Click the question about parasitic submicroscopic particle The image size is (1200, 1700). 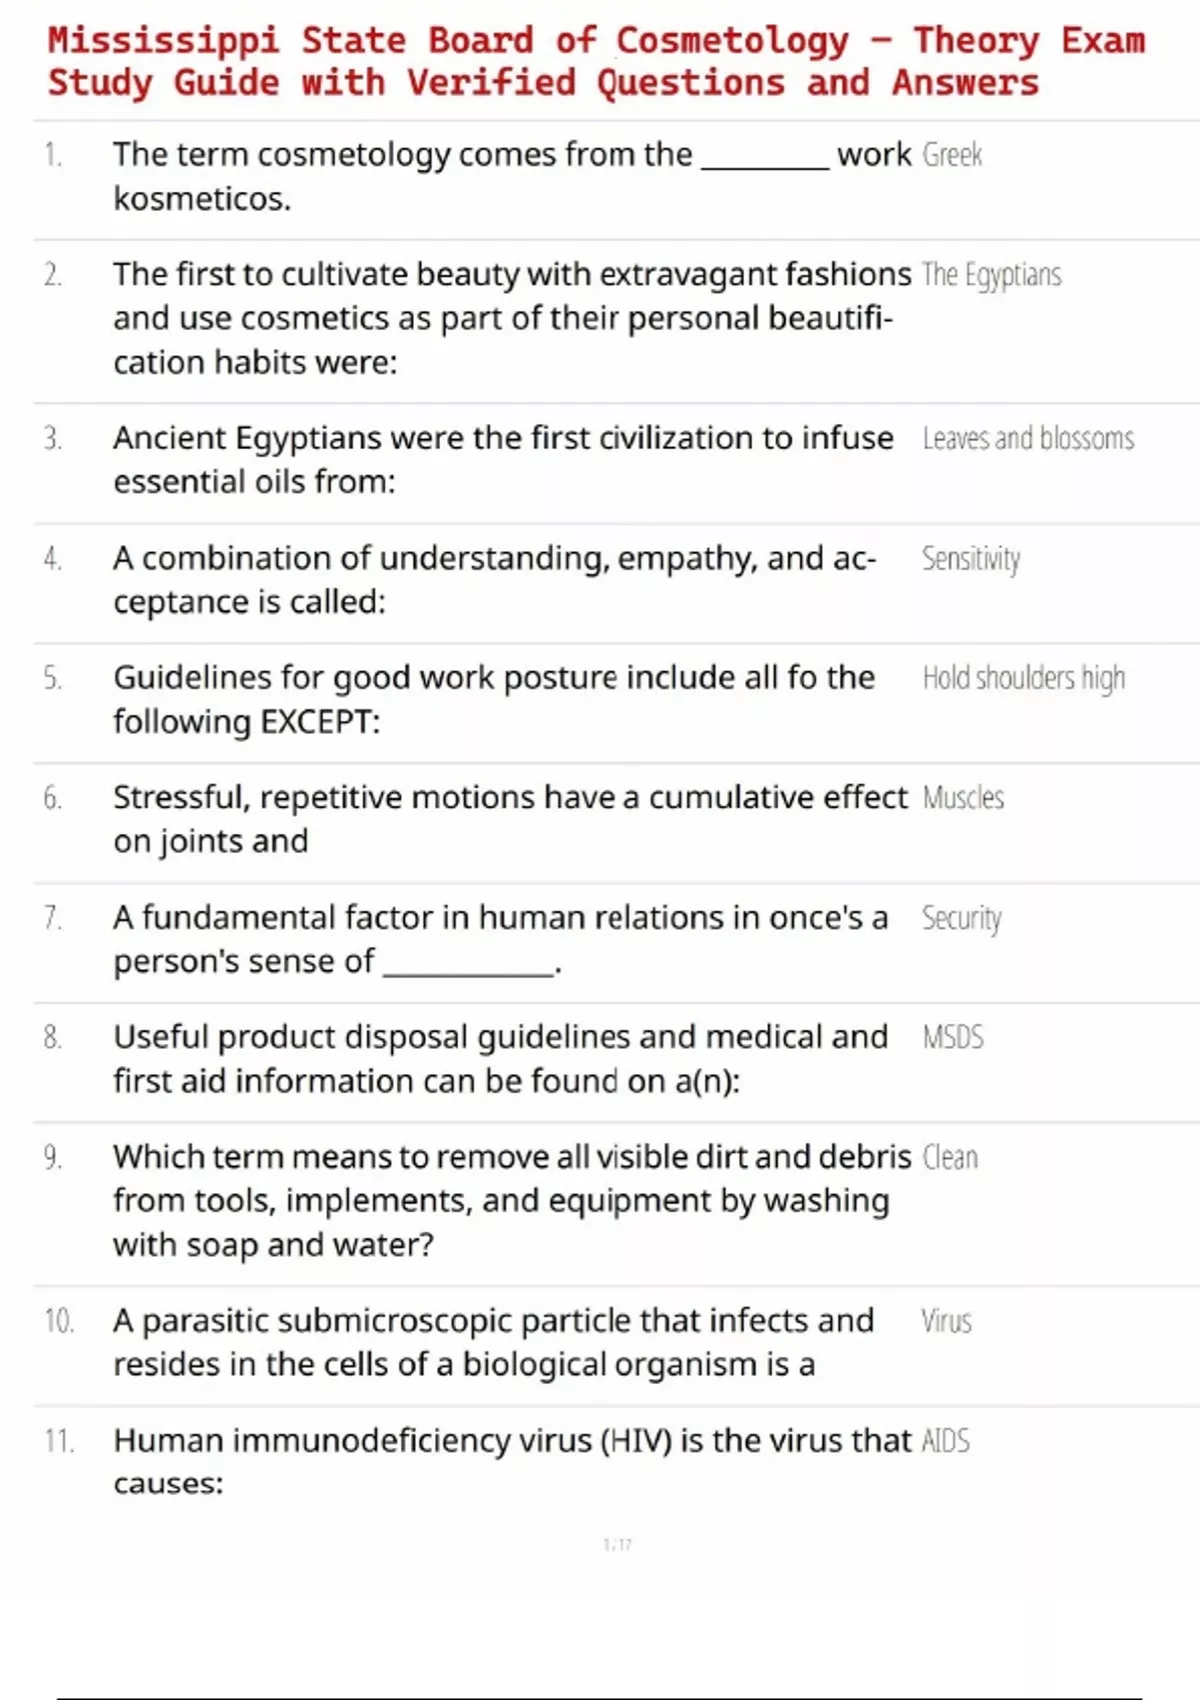pyautogui.click(x=492, y=1342)
